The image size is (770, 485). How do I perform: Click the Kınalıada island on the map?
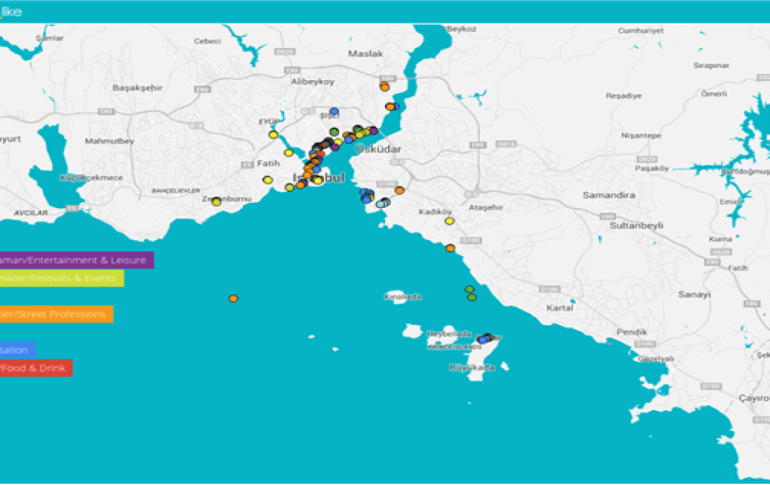[404, 296]
